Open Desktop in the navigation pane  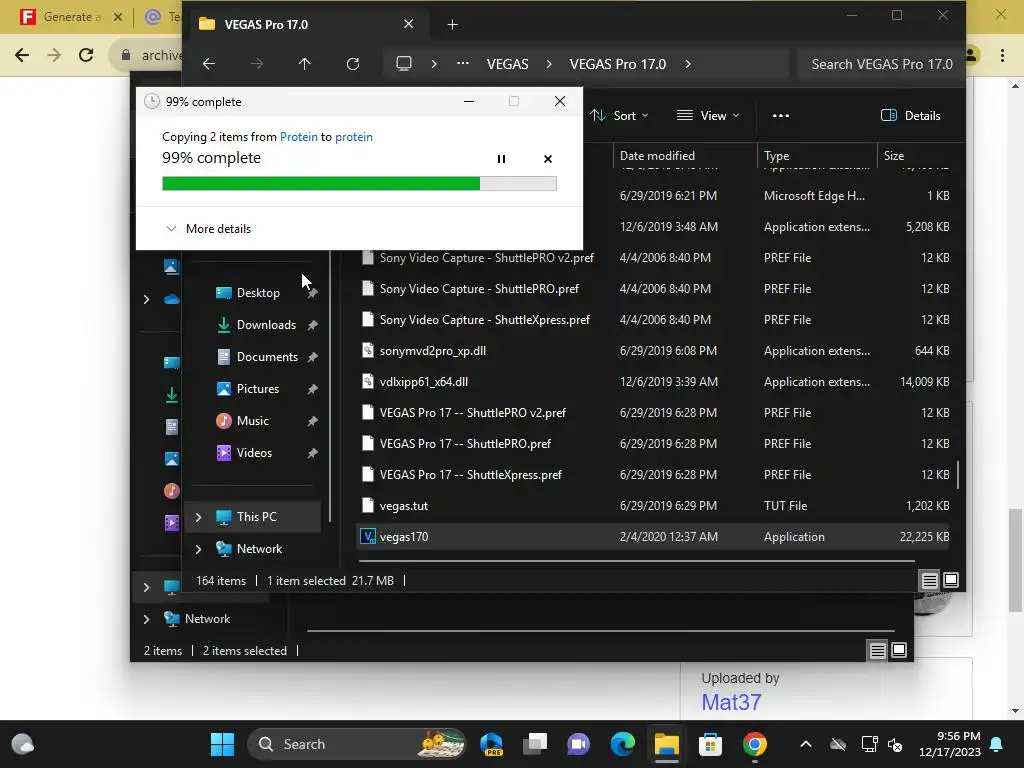[x=257, y=293]
